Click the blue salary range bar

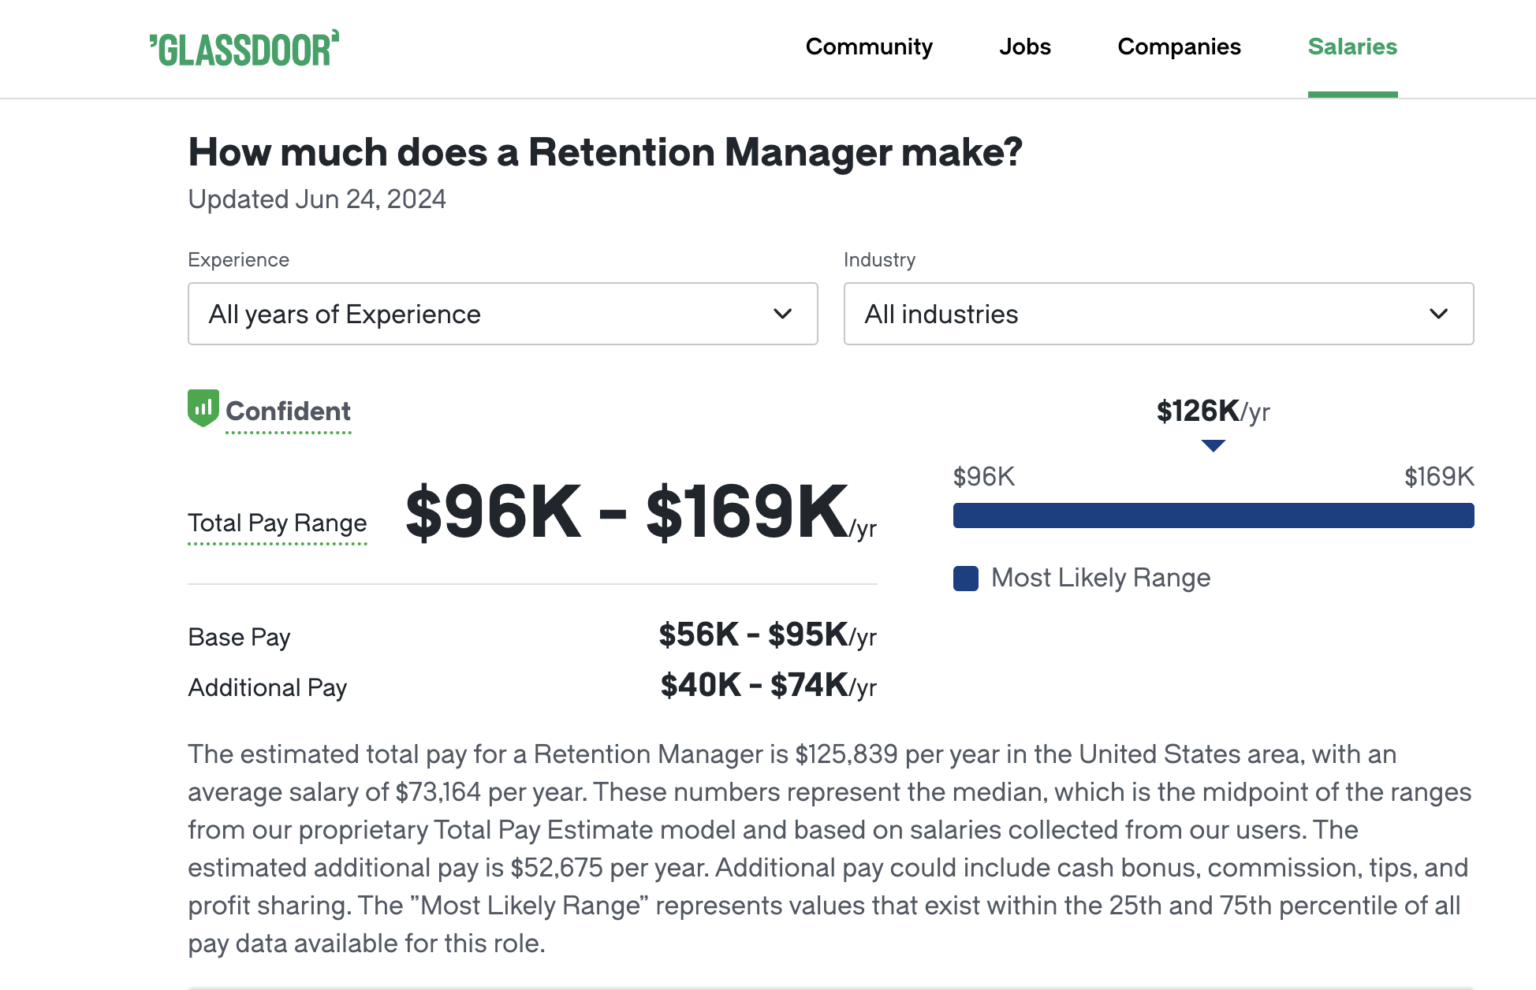1213,515
